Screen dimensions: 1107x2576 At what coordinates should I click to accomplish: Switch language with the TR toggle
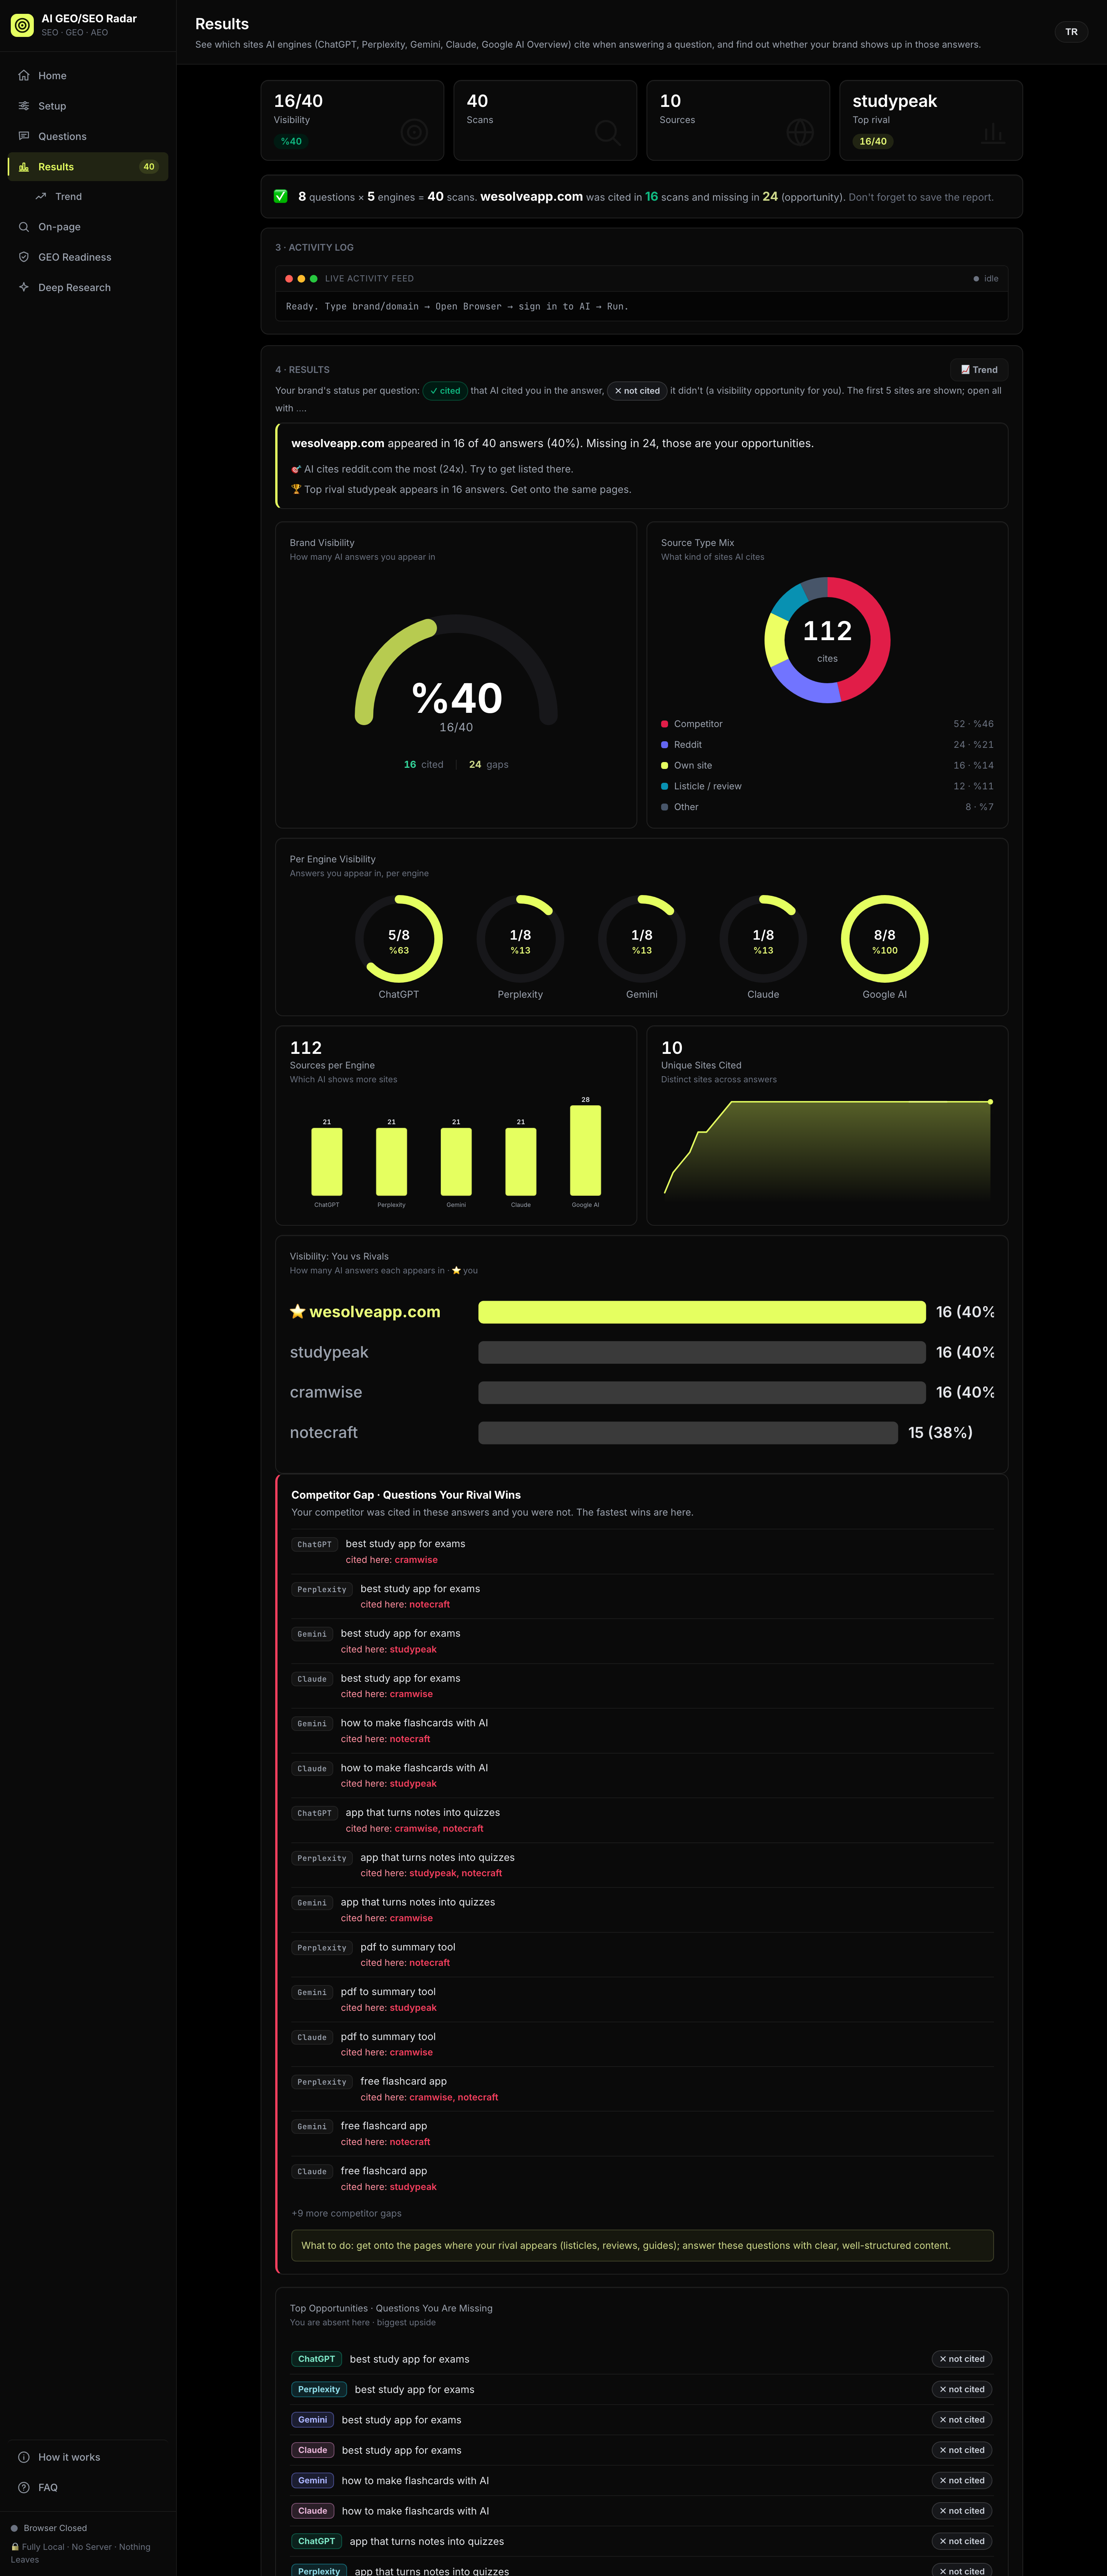coord(1071,32)
